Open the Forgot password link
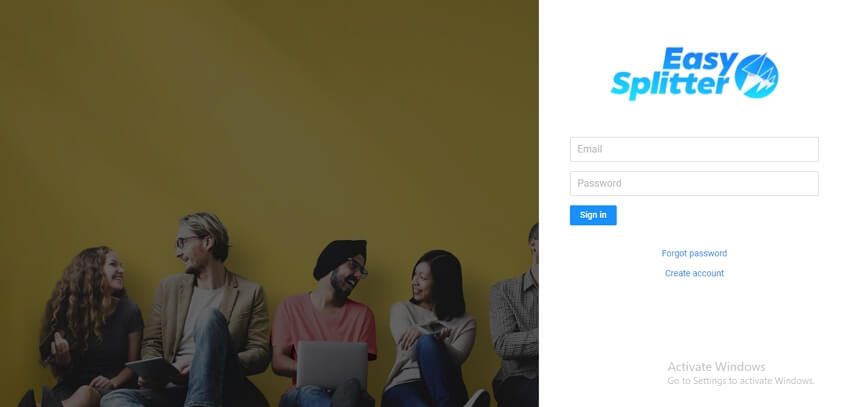Screen dimensions: 850x407 point(694,253)
